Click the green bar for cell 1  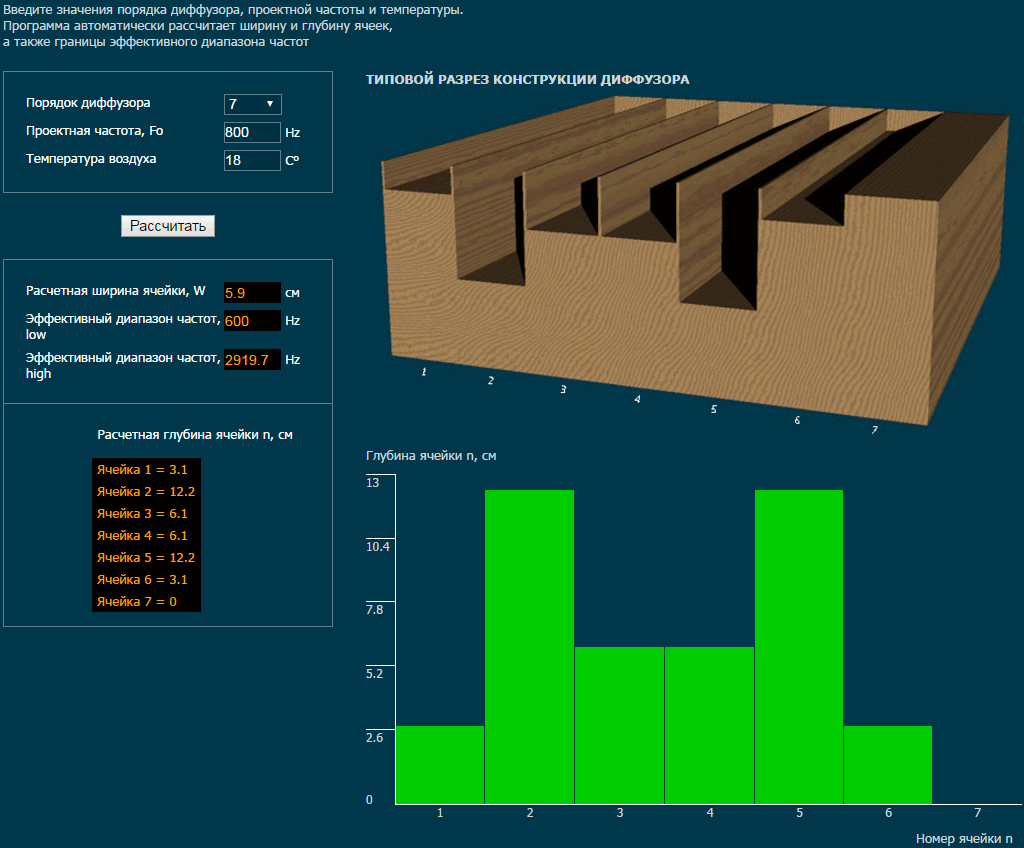pyautogui.click(x=440, y=765)
